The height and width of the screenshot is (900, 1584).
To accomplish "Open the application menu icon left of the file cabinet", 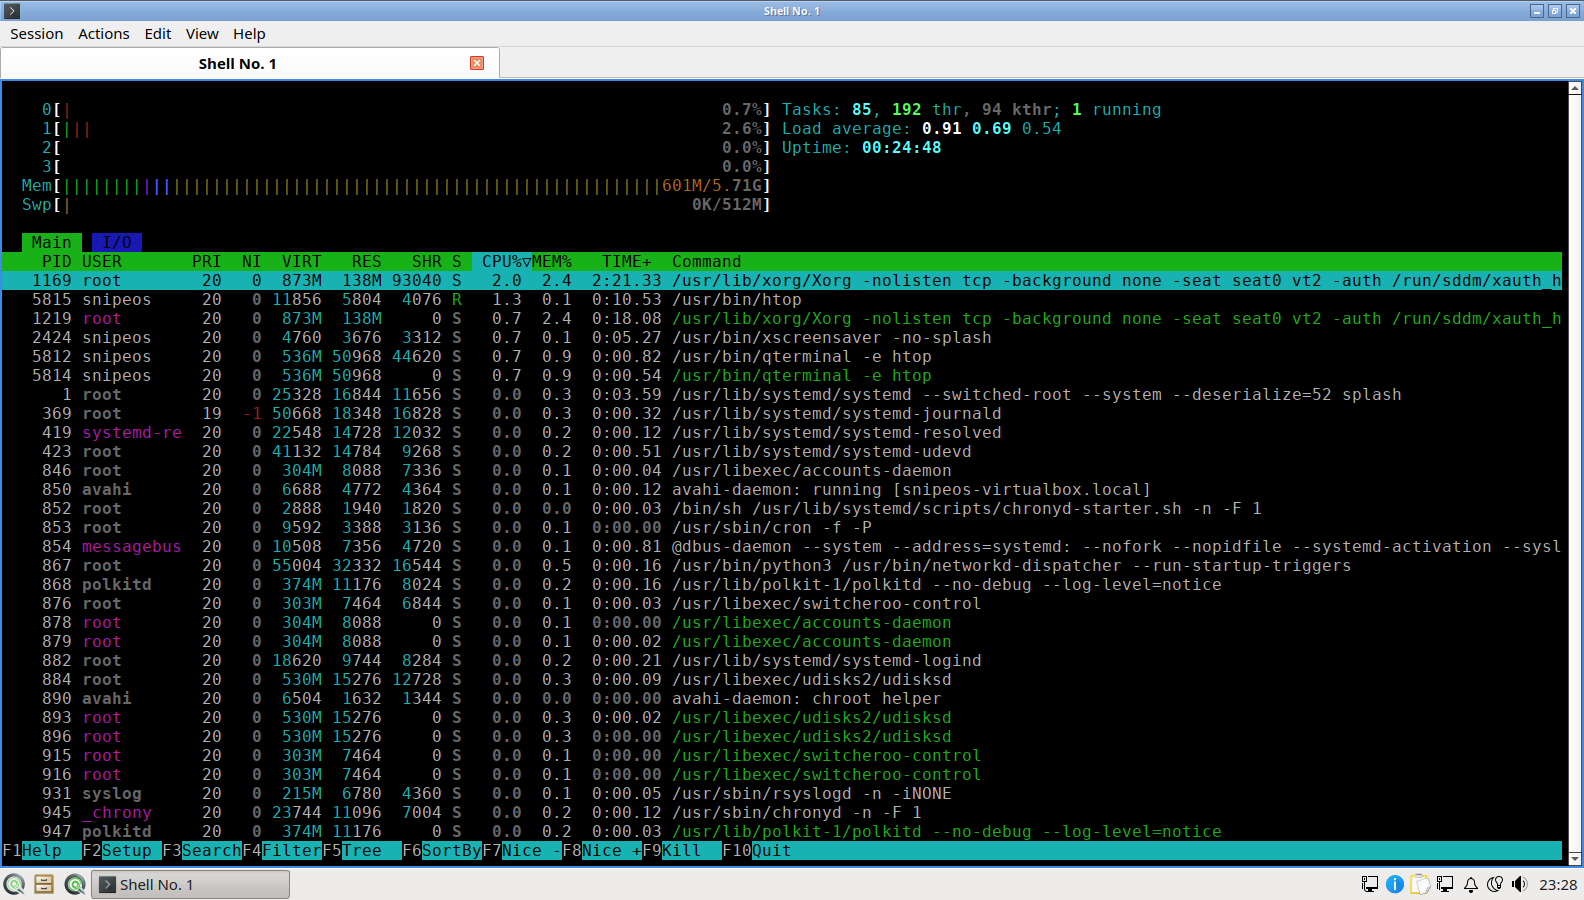I will 14,884.
